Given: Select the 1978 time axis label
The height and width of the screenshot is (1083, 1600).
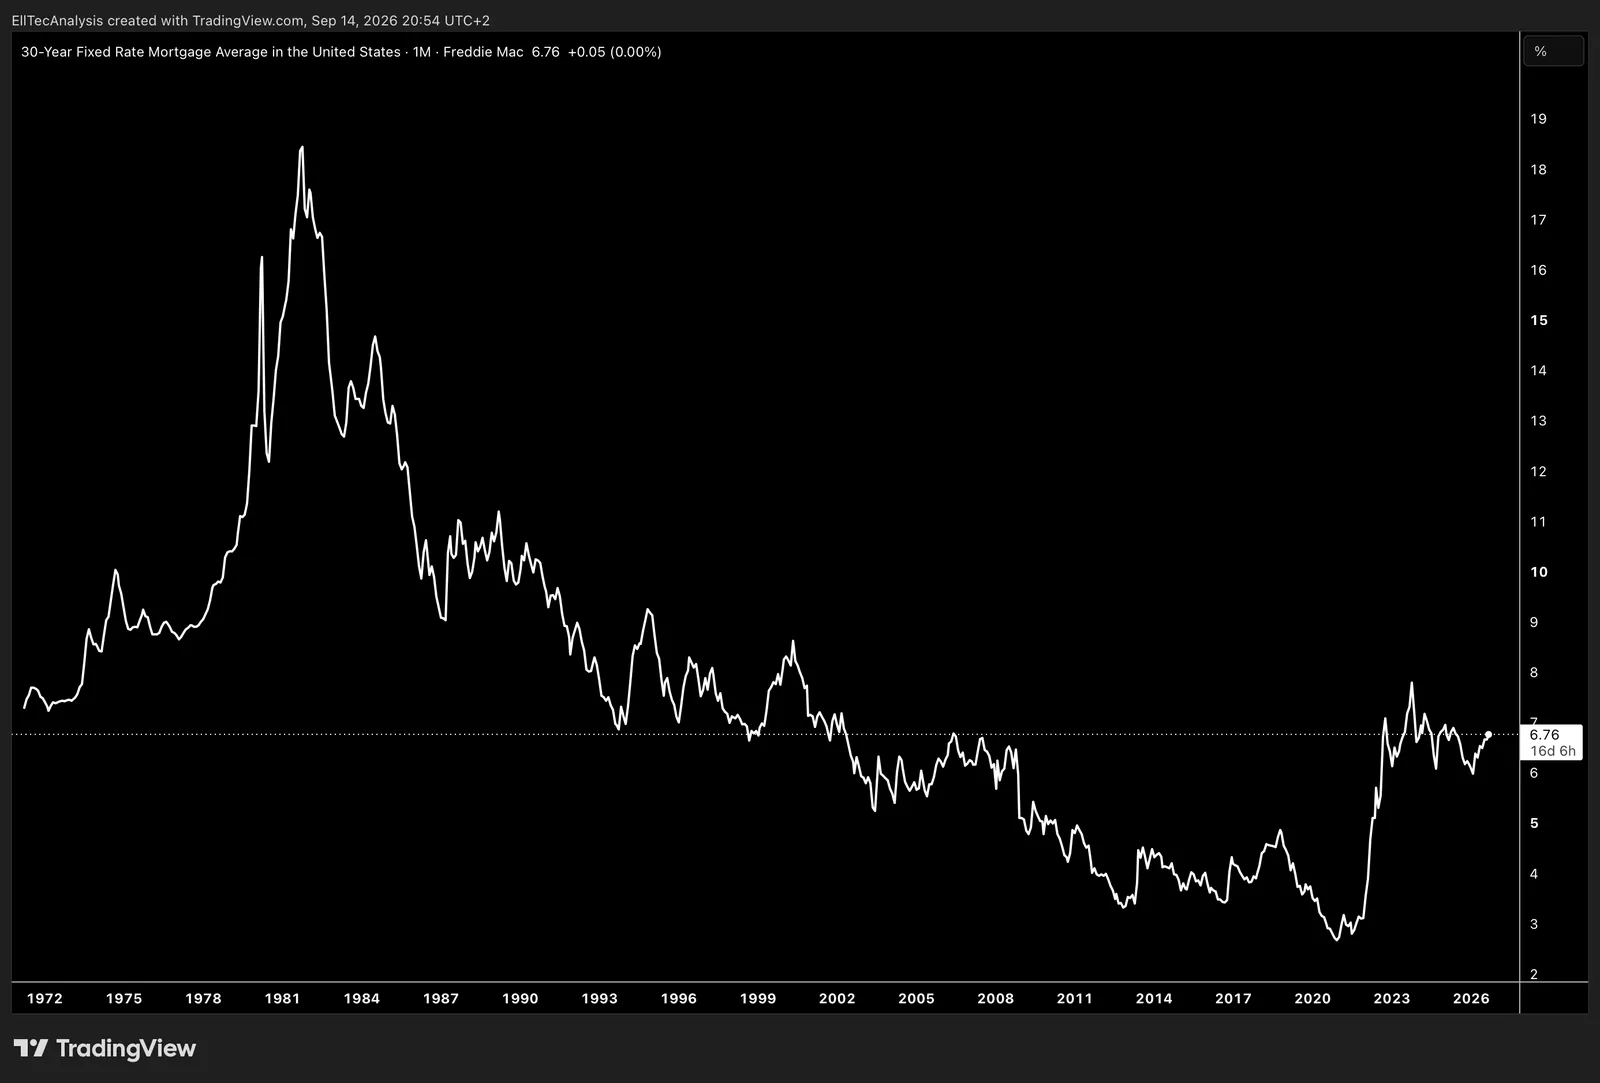Looking at the screenshot, I should point(203,998).
